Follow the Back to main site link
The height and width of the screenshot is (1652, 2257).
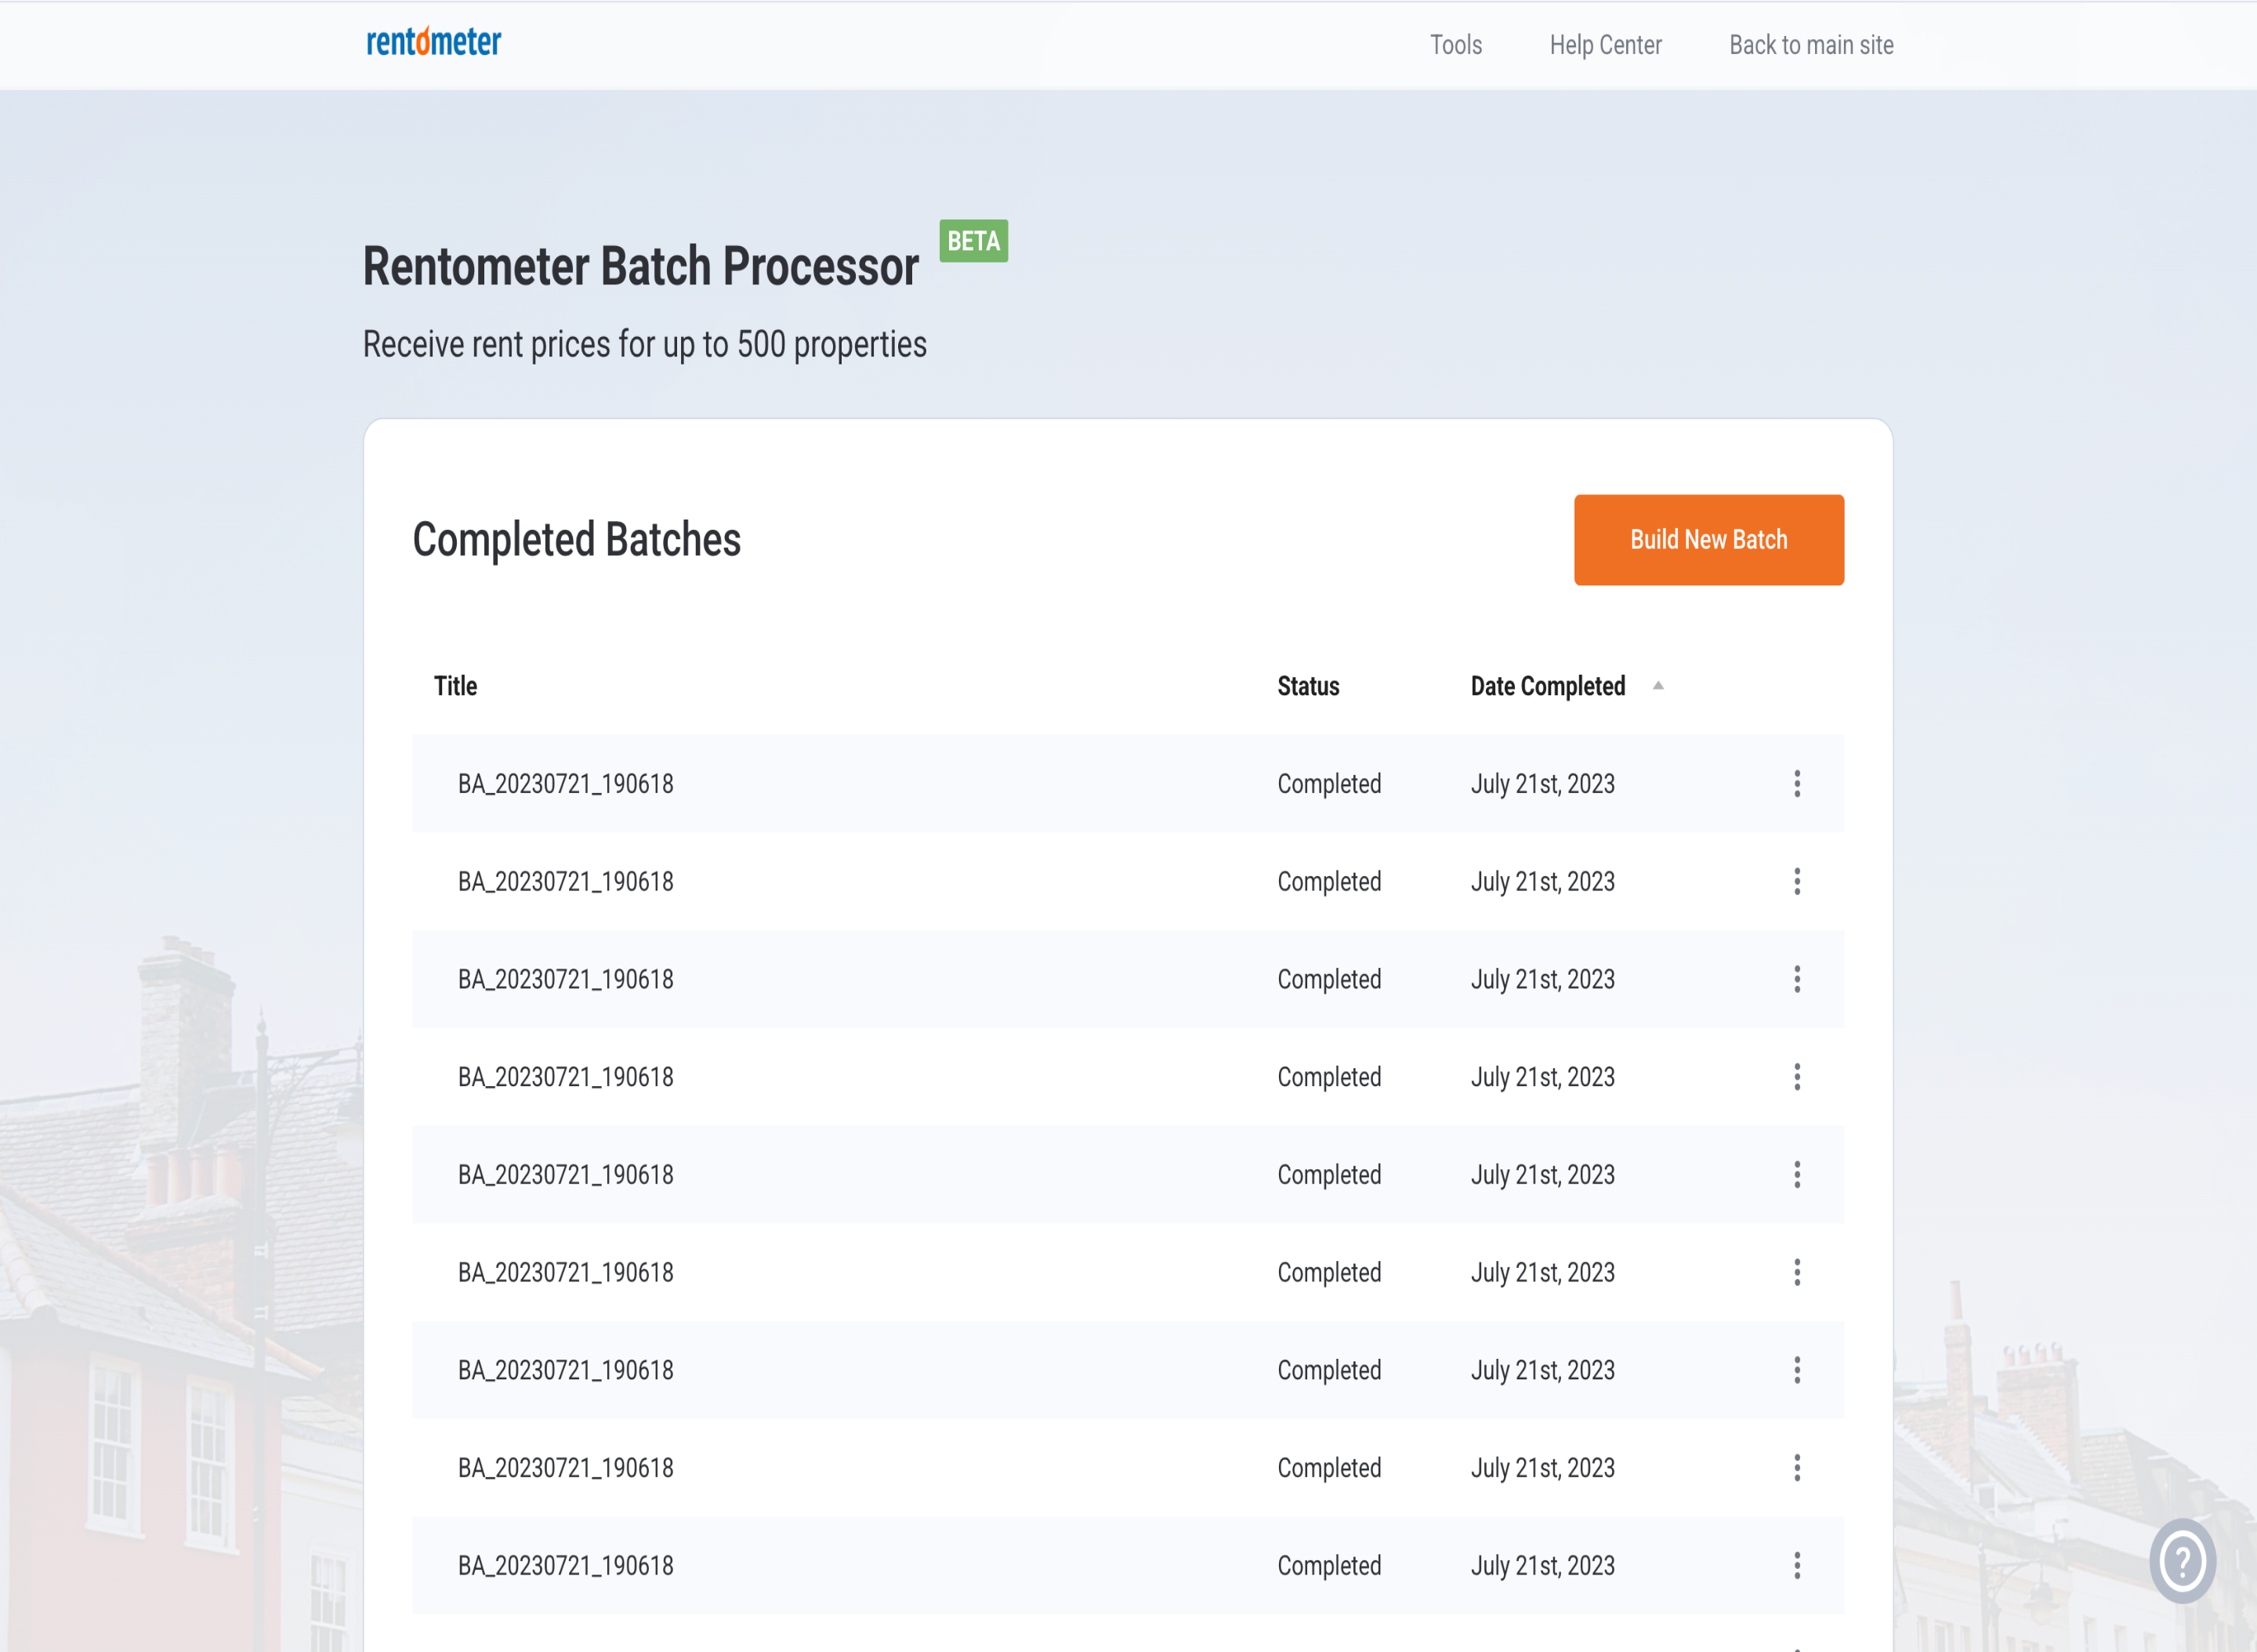tap(1811, 45)
